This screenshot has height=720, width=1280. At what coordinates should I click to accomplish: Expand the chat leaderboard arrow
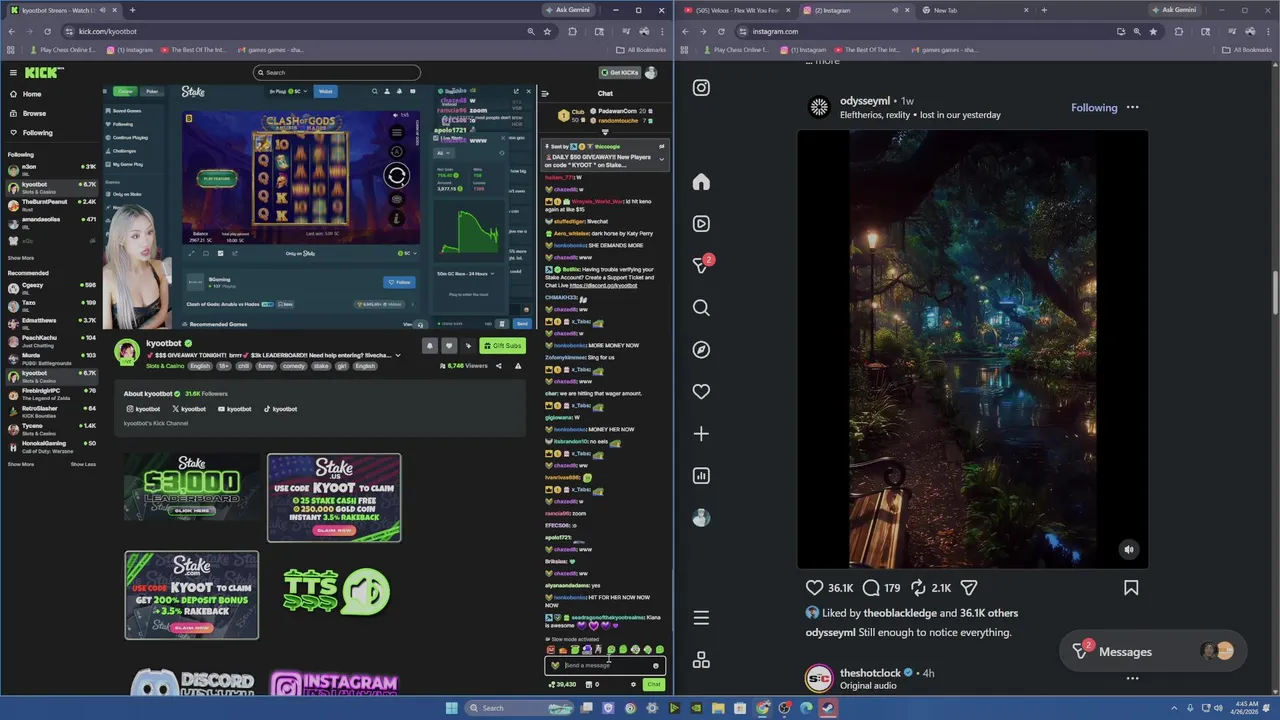click(605, 132)
